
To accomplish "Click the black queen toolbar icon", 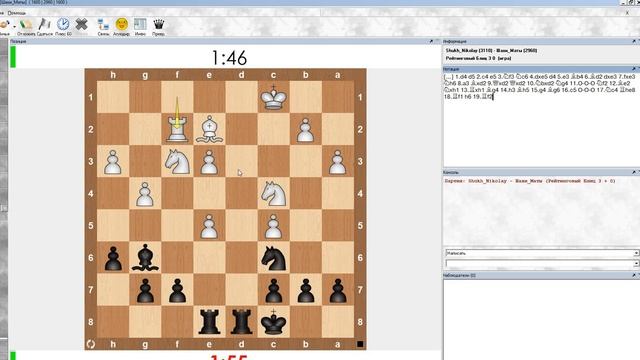I will coord(158,26).
